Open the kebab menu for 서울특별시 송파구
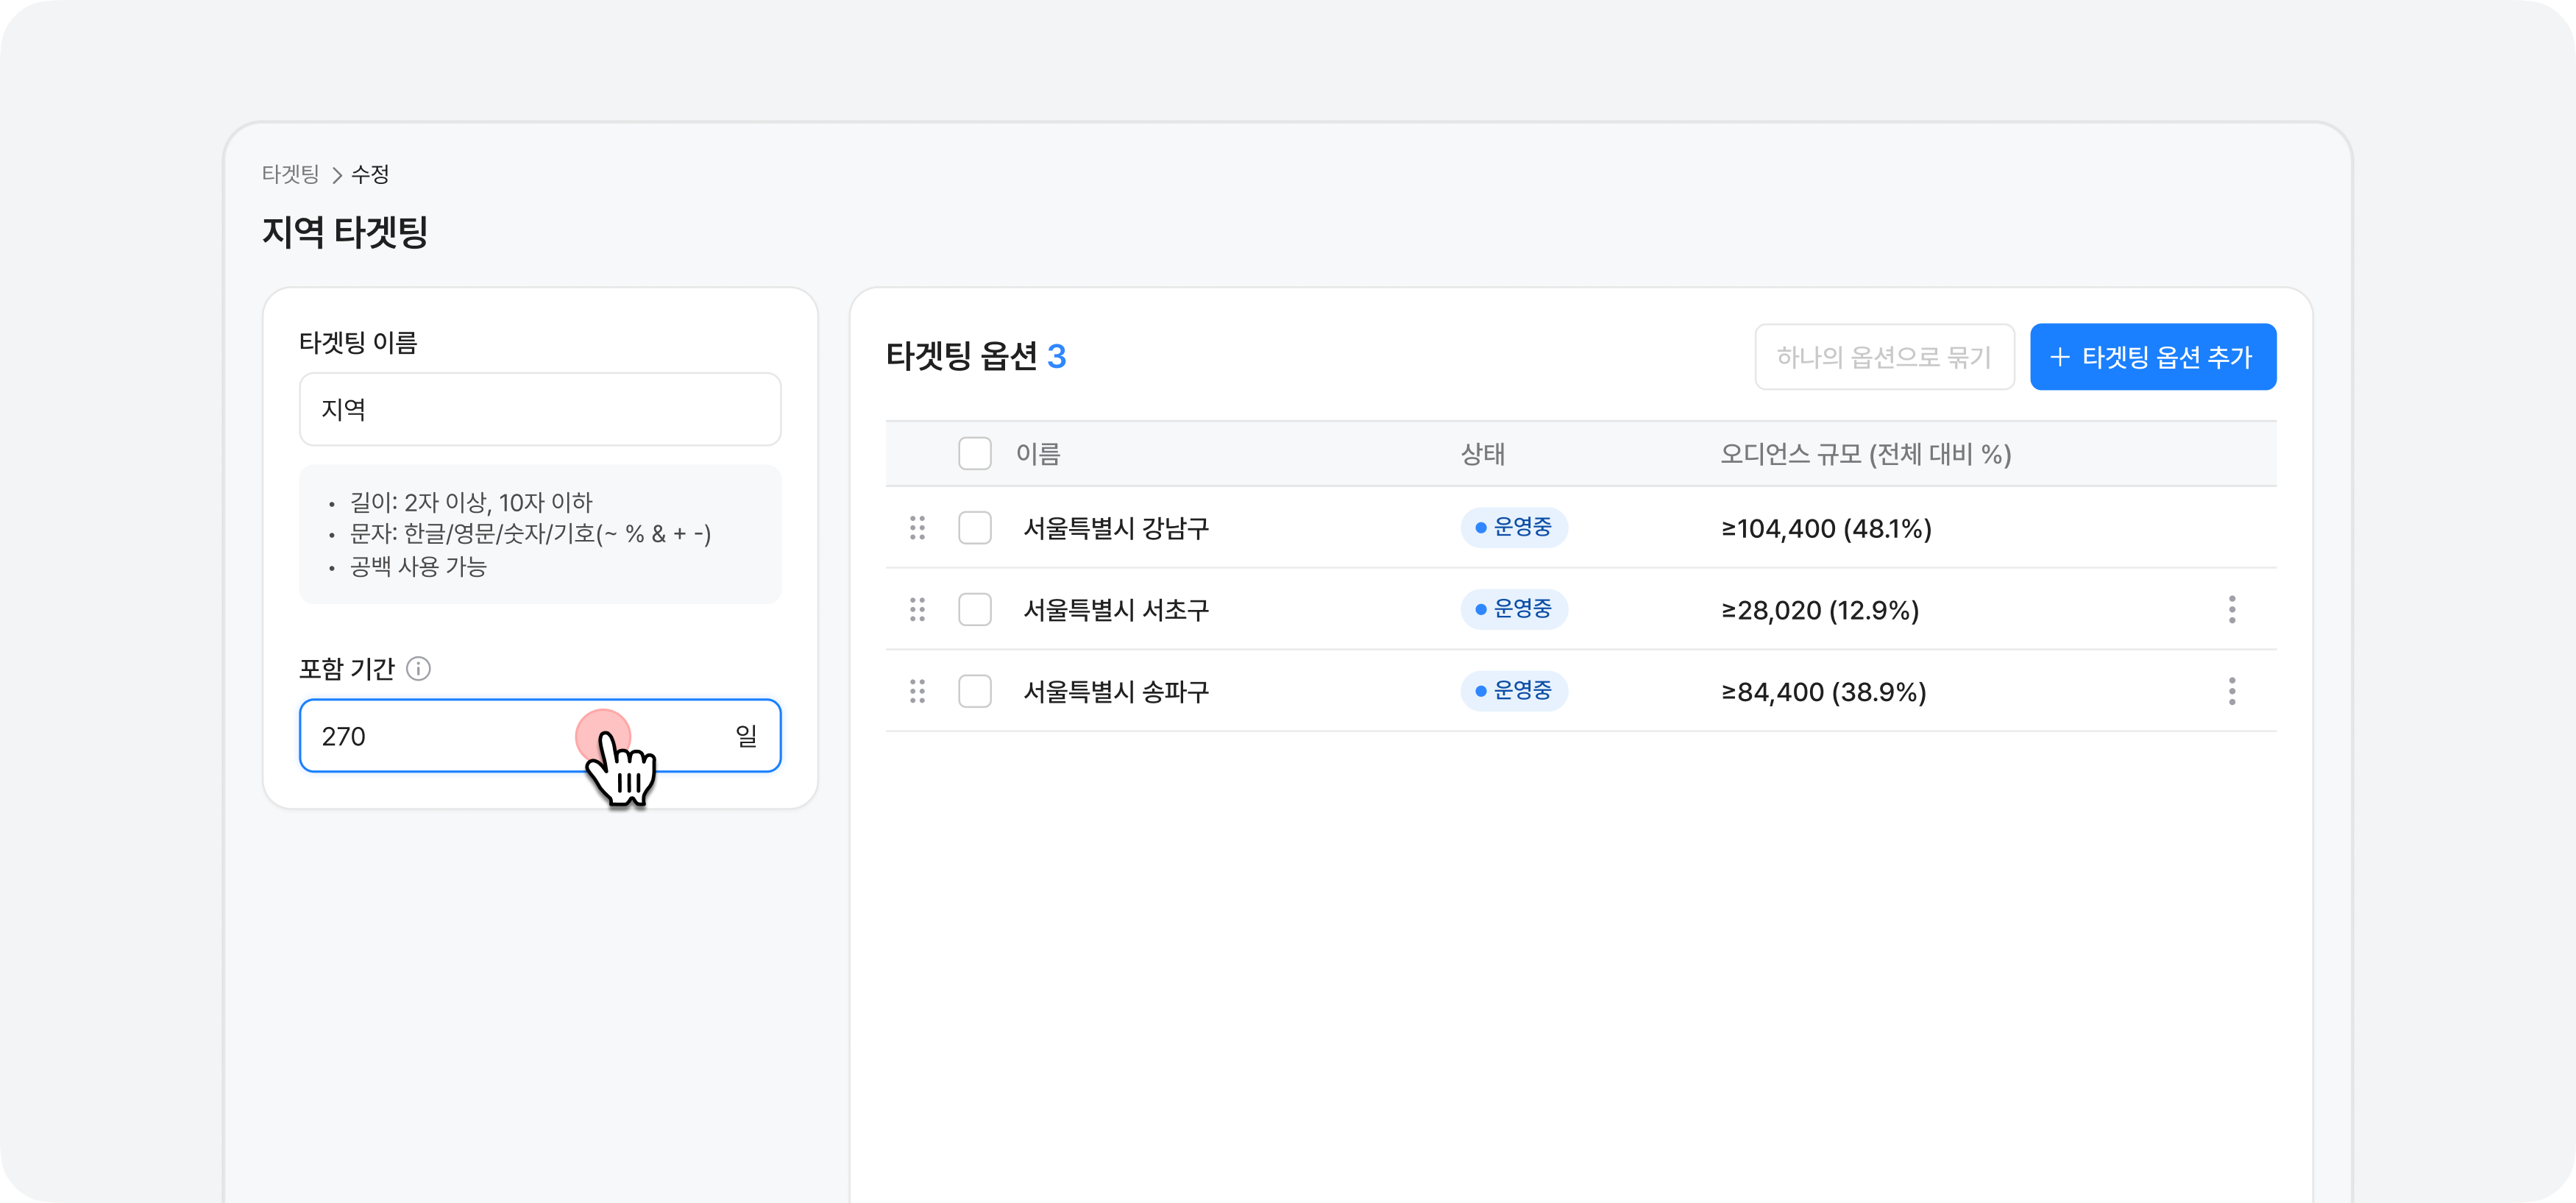The width and height of the screenshot is (2576, 1203). coord(2232,691)
